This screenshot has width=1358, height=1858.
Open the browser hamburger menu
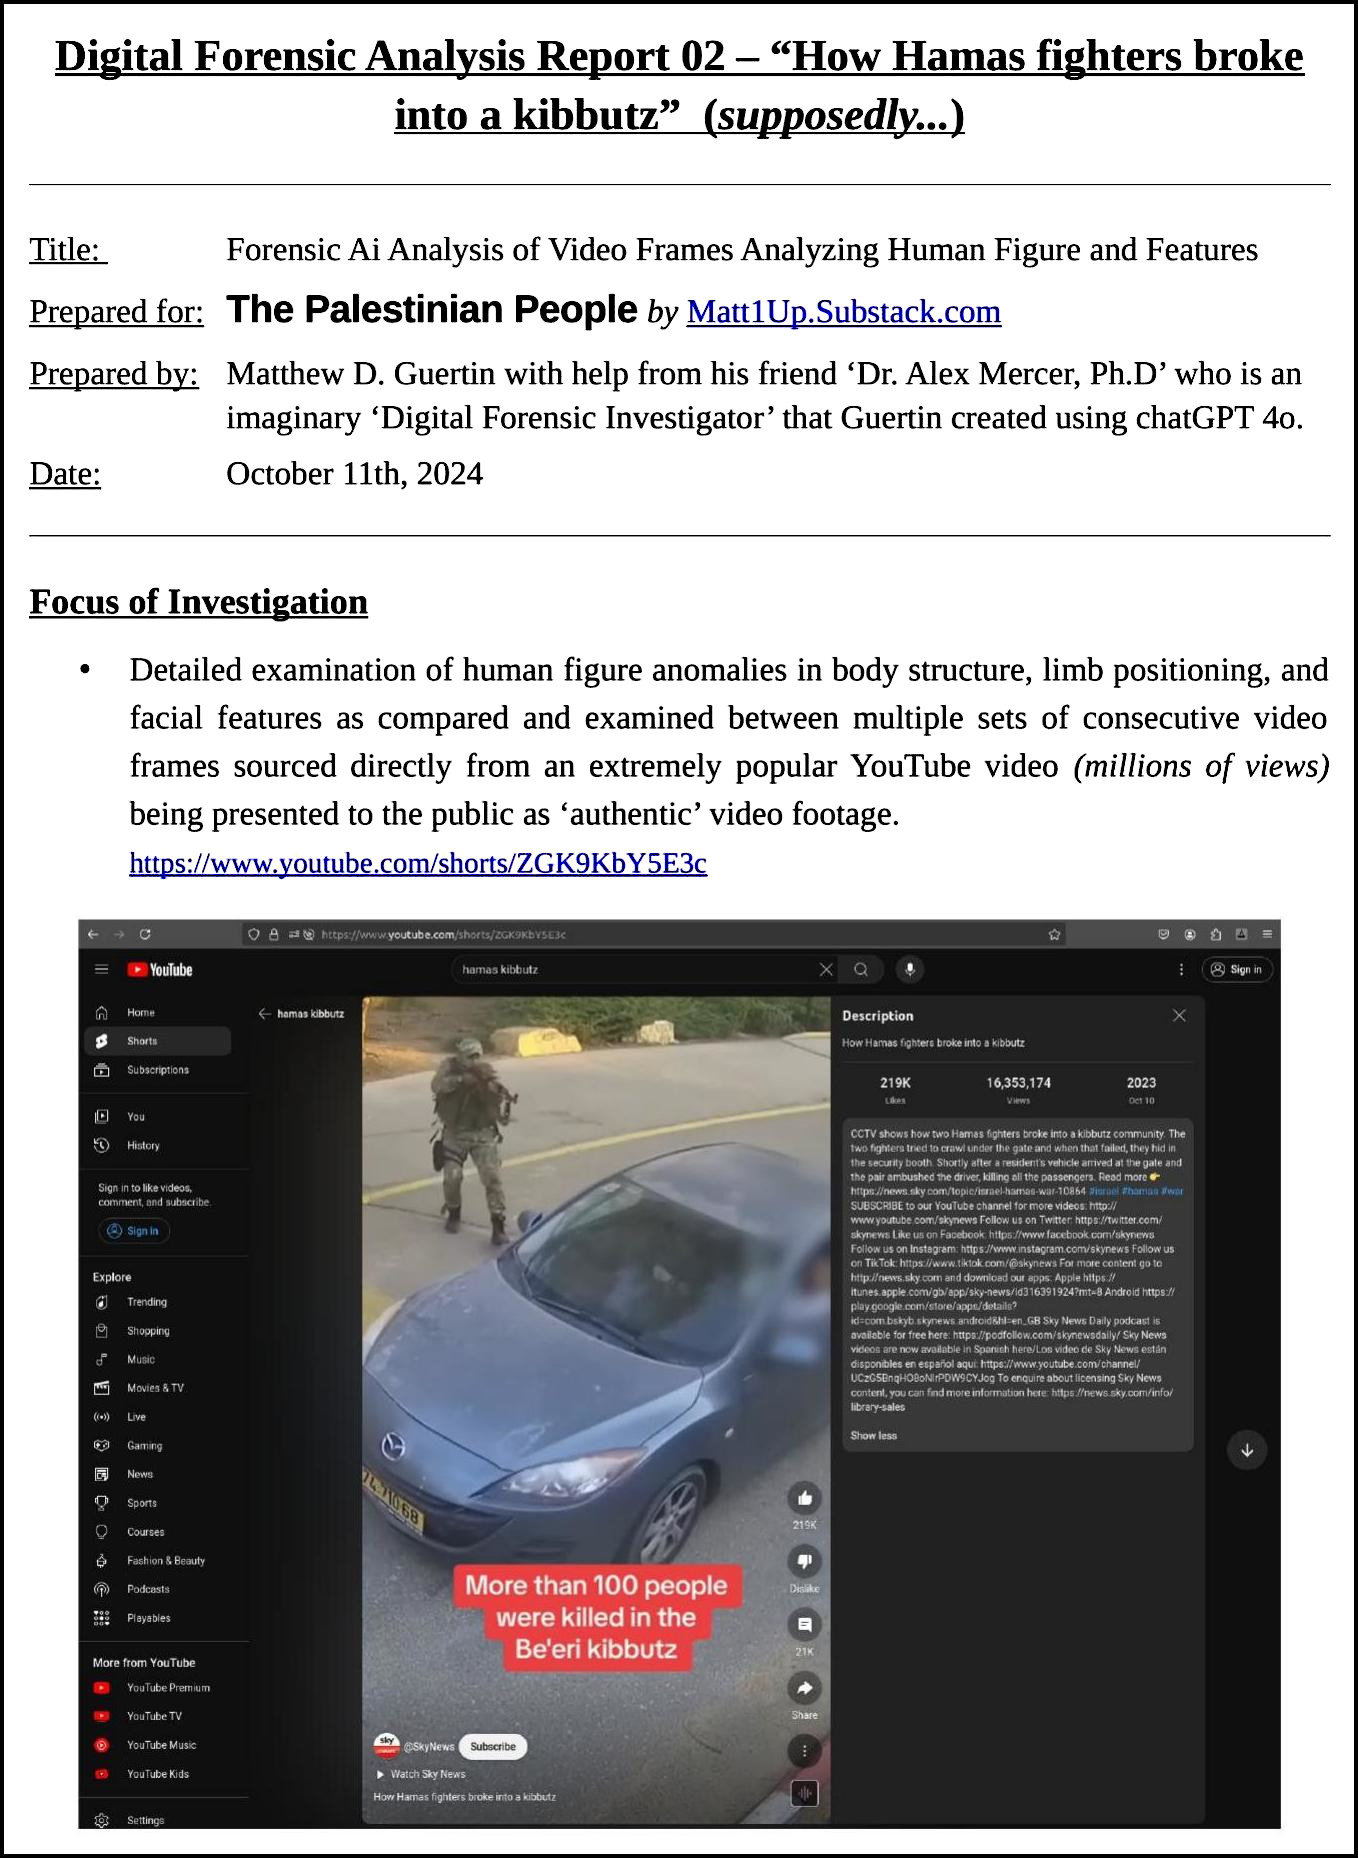coord(1267,934)
